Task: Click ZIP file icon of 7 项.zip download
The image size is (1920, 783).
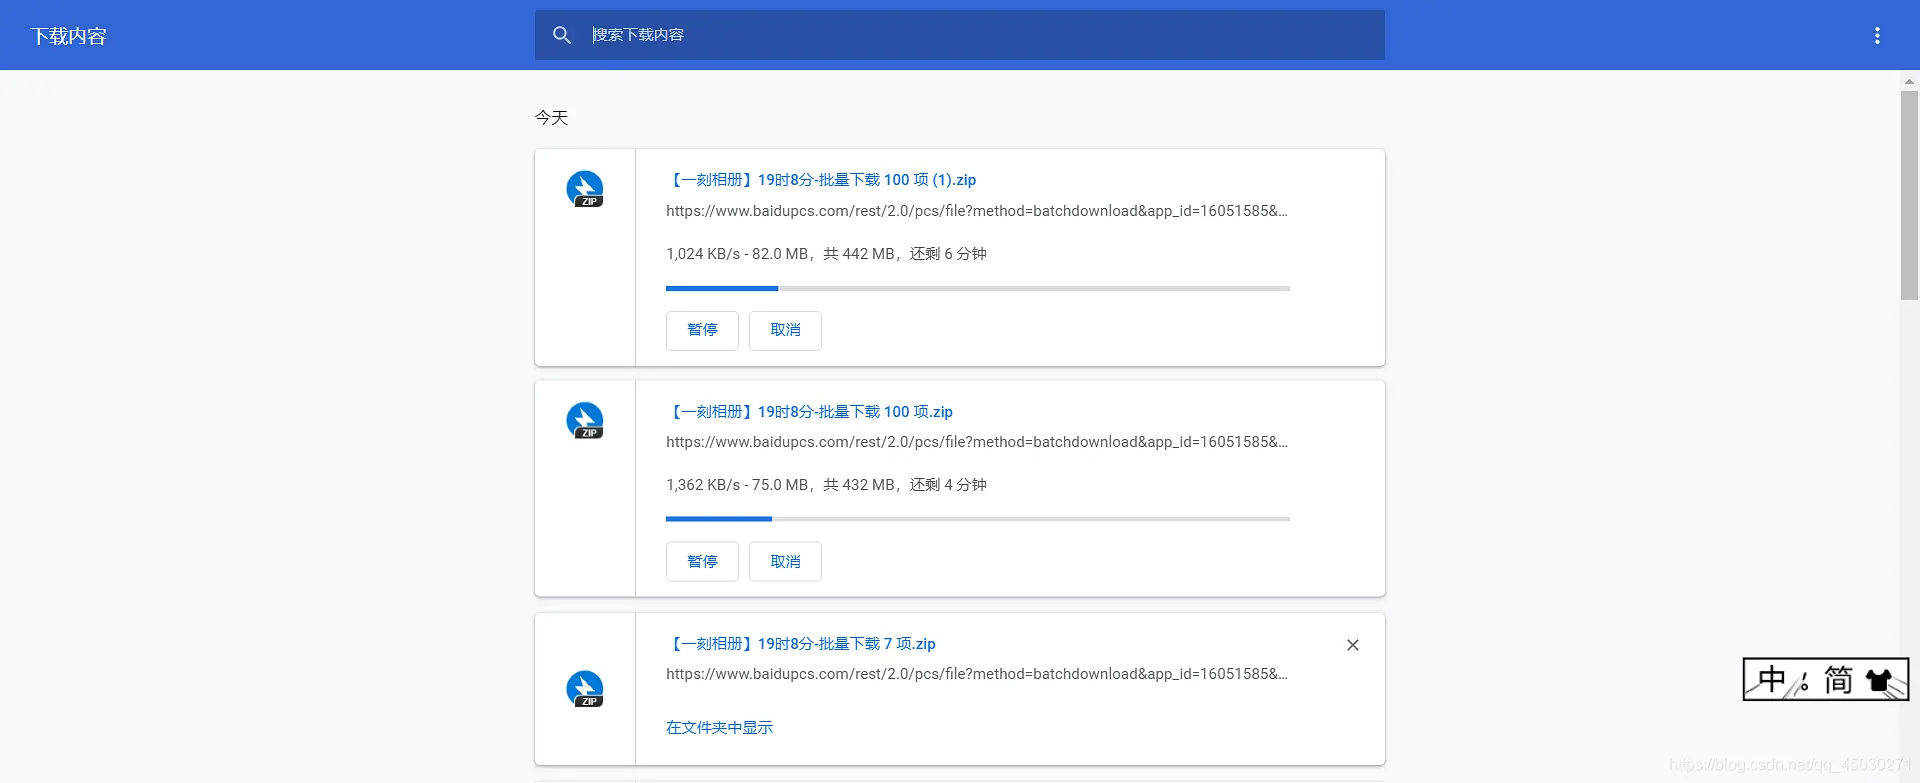Action: pyautogui.click(x=585, y=689)
